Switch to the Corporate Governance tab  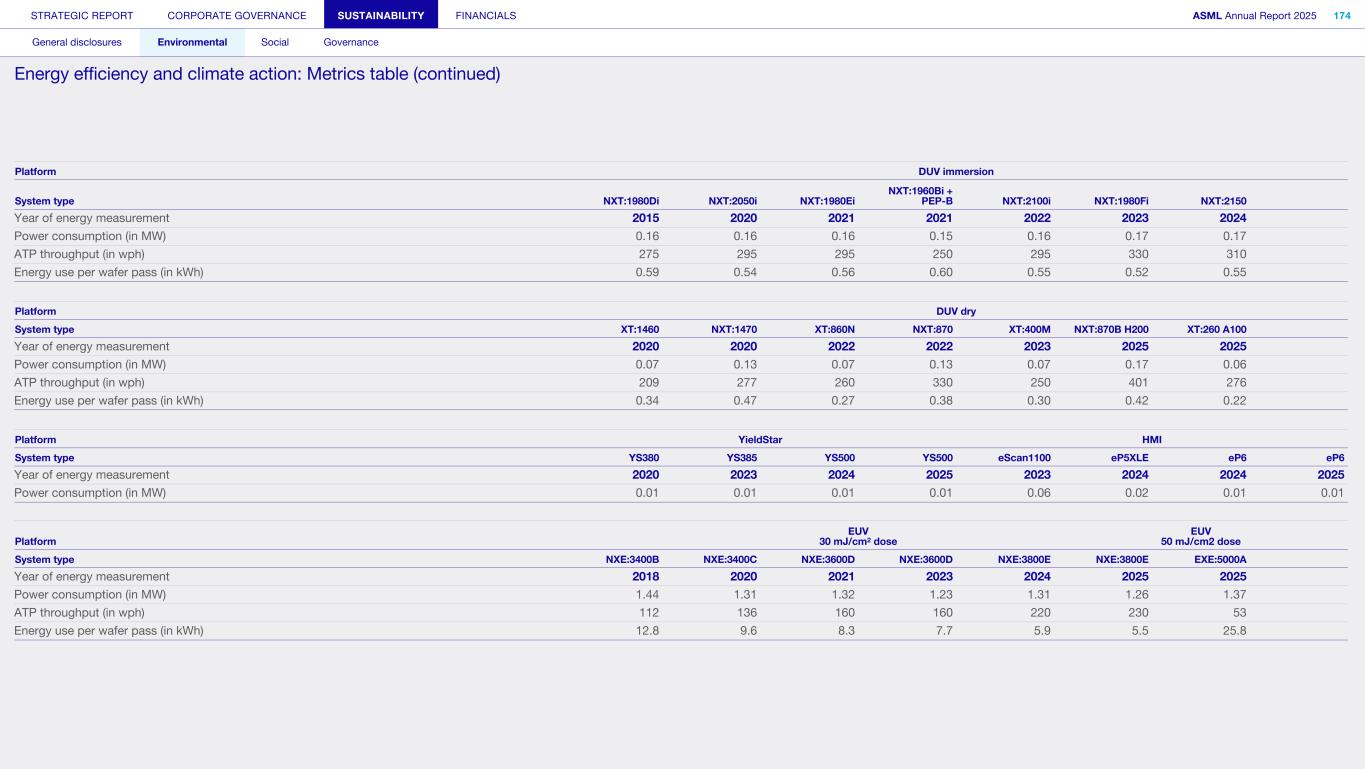pyautogui.click(x=237, y=15)
